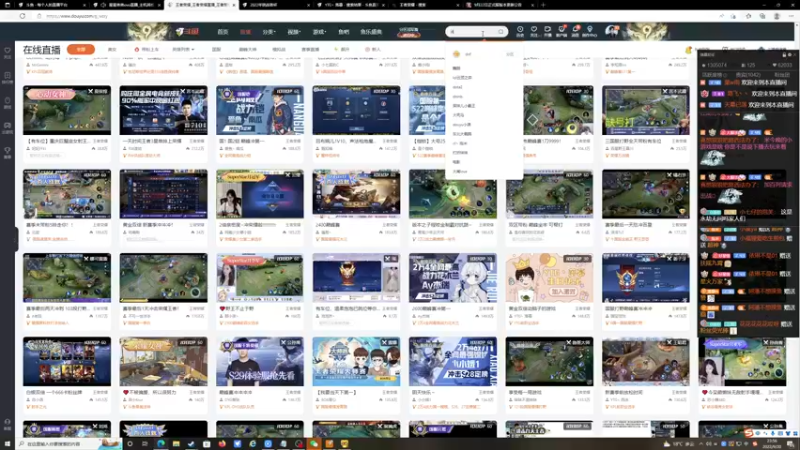Expand the 视频 dropdown menu
This screenshot has height=450, width=800.
[x=294, y=32]
